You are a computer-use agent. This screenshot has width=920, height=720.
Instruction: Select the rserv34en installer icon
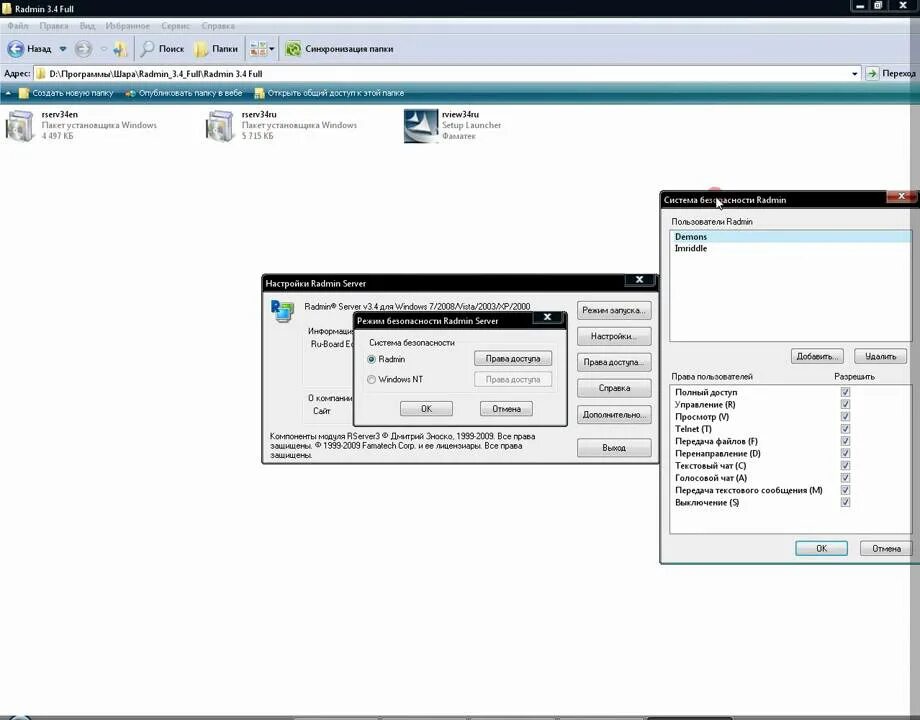(x=21, y=125)
